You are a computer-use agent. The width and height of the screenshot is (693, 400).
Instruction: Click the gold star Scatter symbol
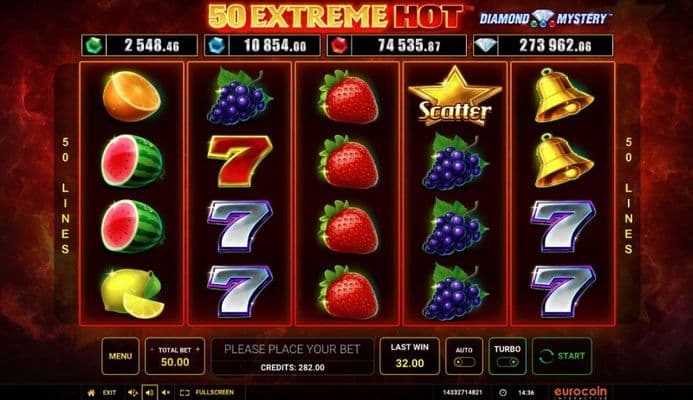point(455,96)
